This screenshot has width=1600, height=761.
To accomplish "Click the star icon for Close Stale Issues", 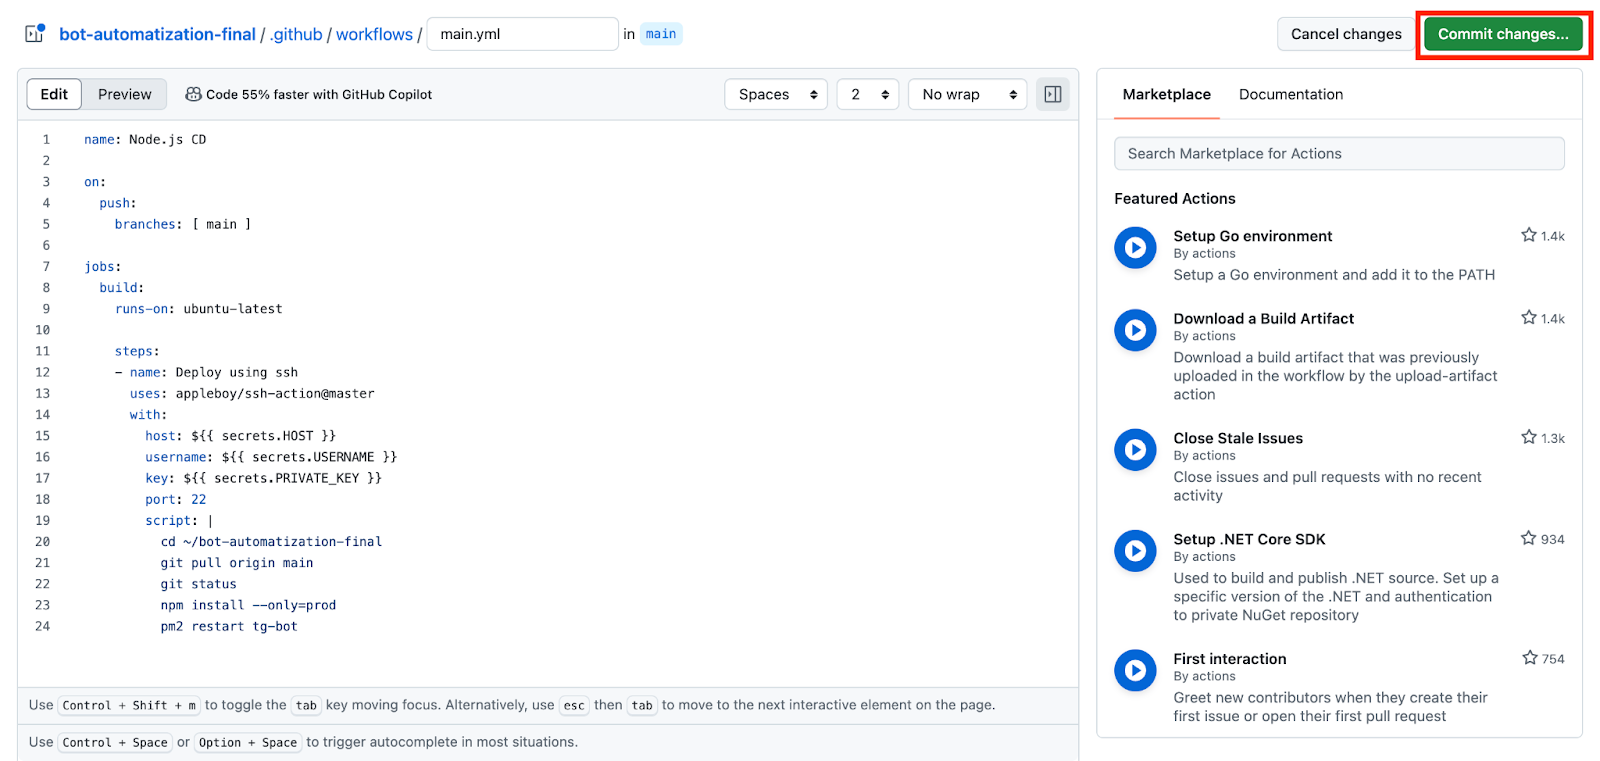I will click(1529, 437).
